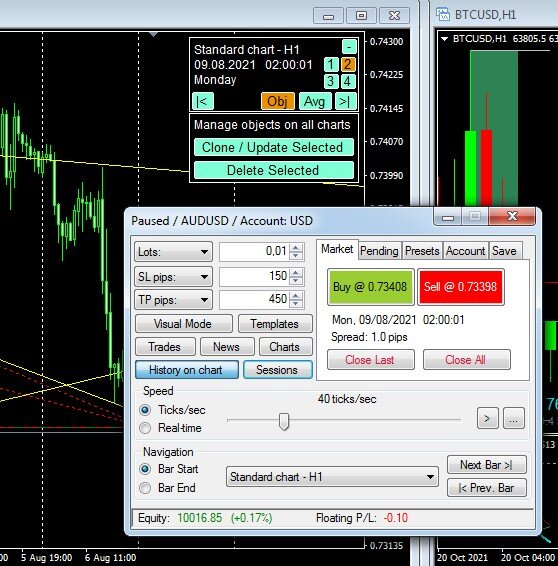This screenshot has width=558, height=566.
Task: Jump to chart start with |< button
Action: [203, 101]
